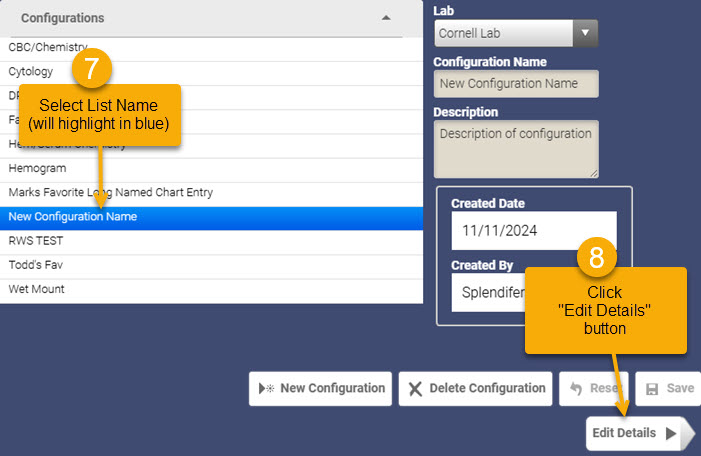This screenshot has height=456, width=701.
Task: Click the New Configuration star icon
Action: click(x=266, y=388)
